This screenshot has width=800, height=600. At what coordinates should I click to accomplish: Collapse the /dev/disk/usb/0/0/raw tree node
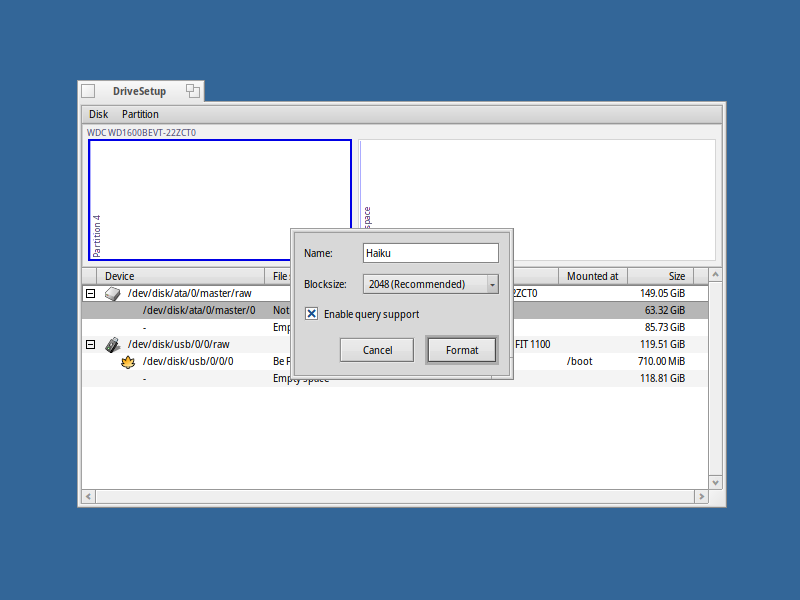(x=90, y=344)
